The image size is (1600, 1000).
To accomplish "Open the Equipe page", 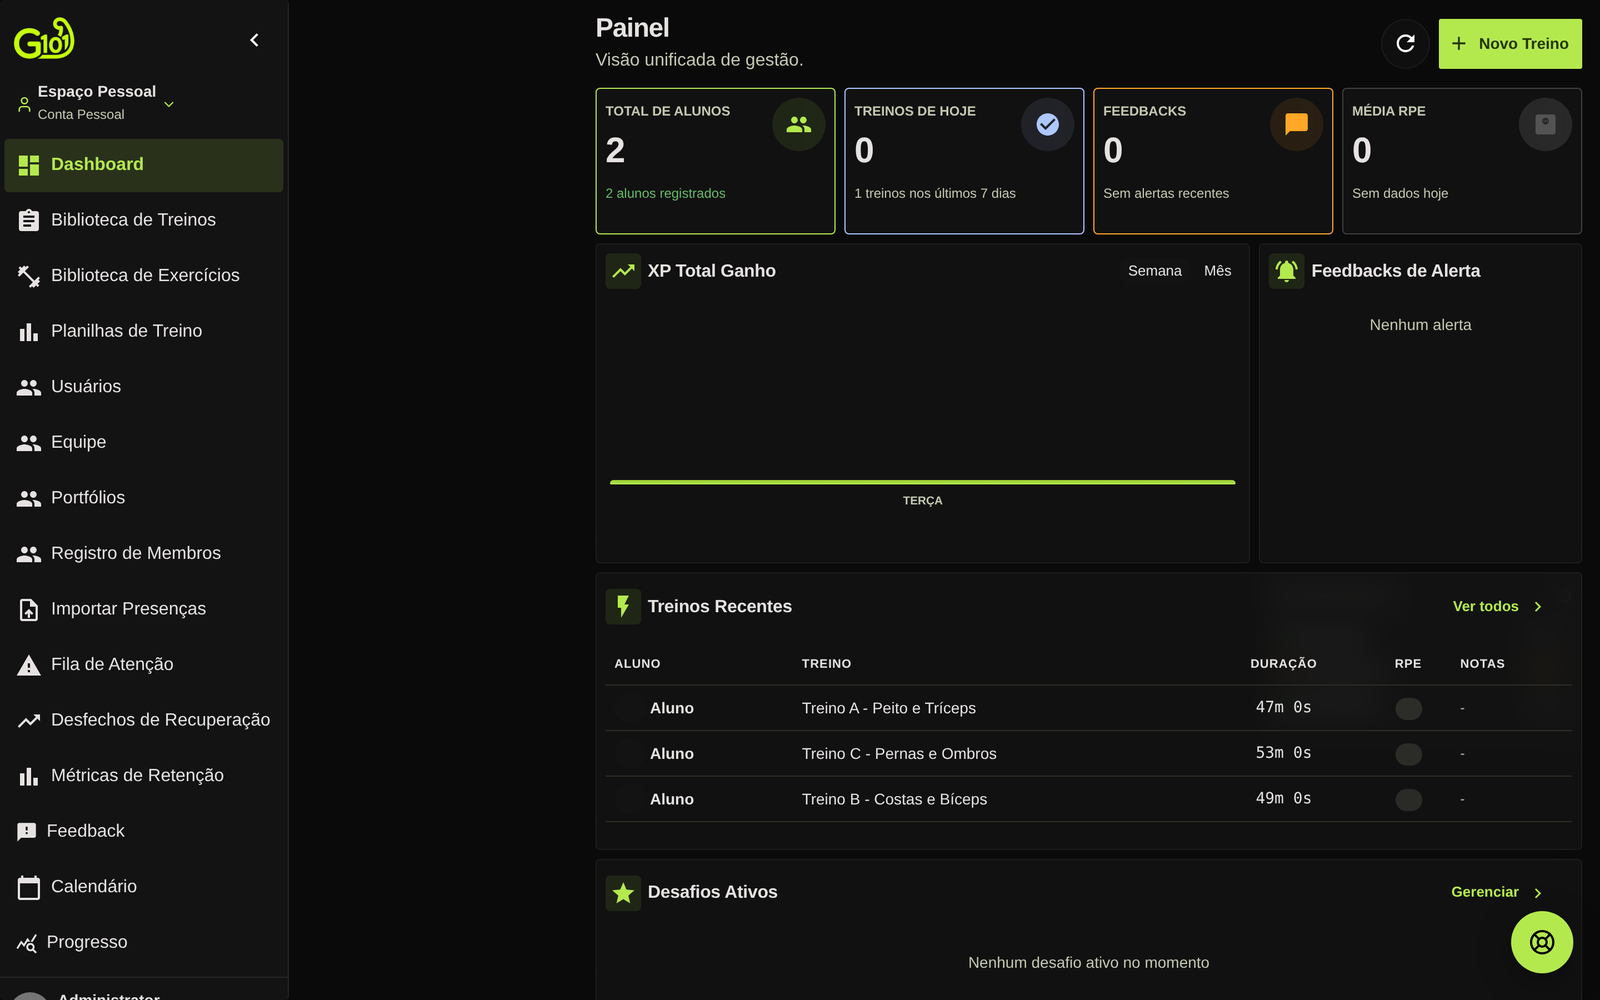I will [144, 442].
